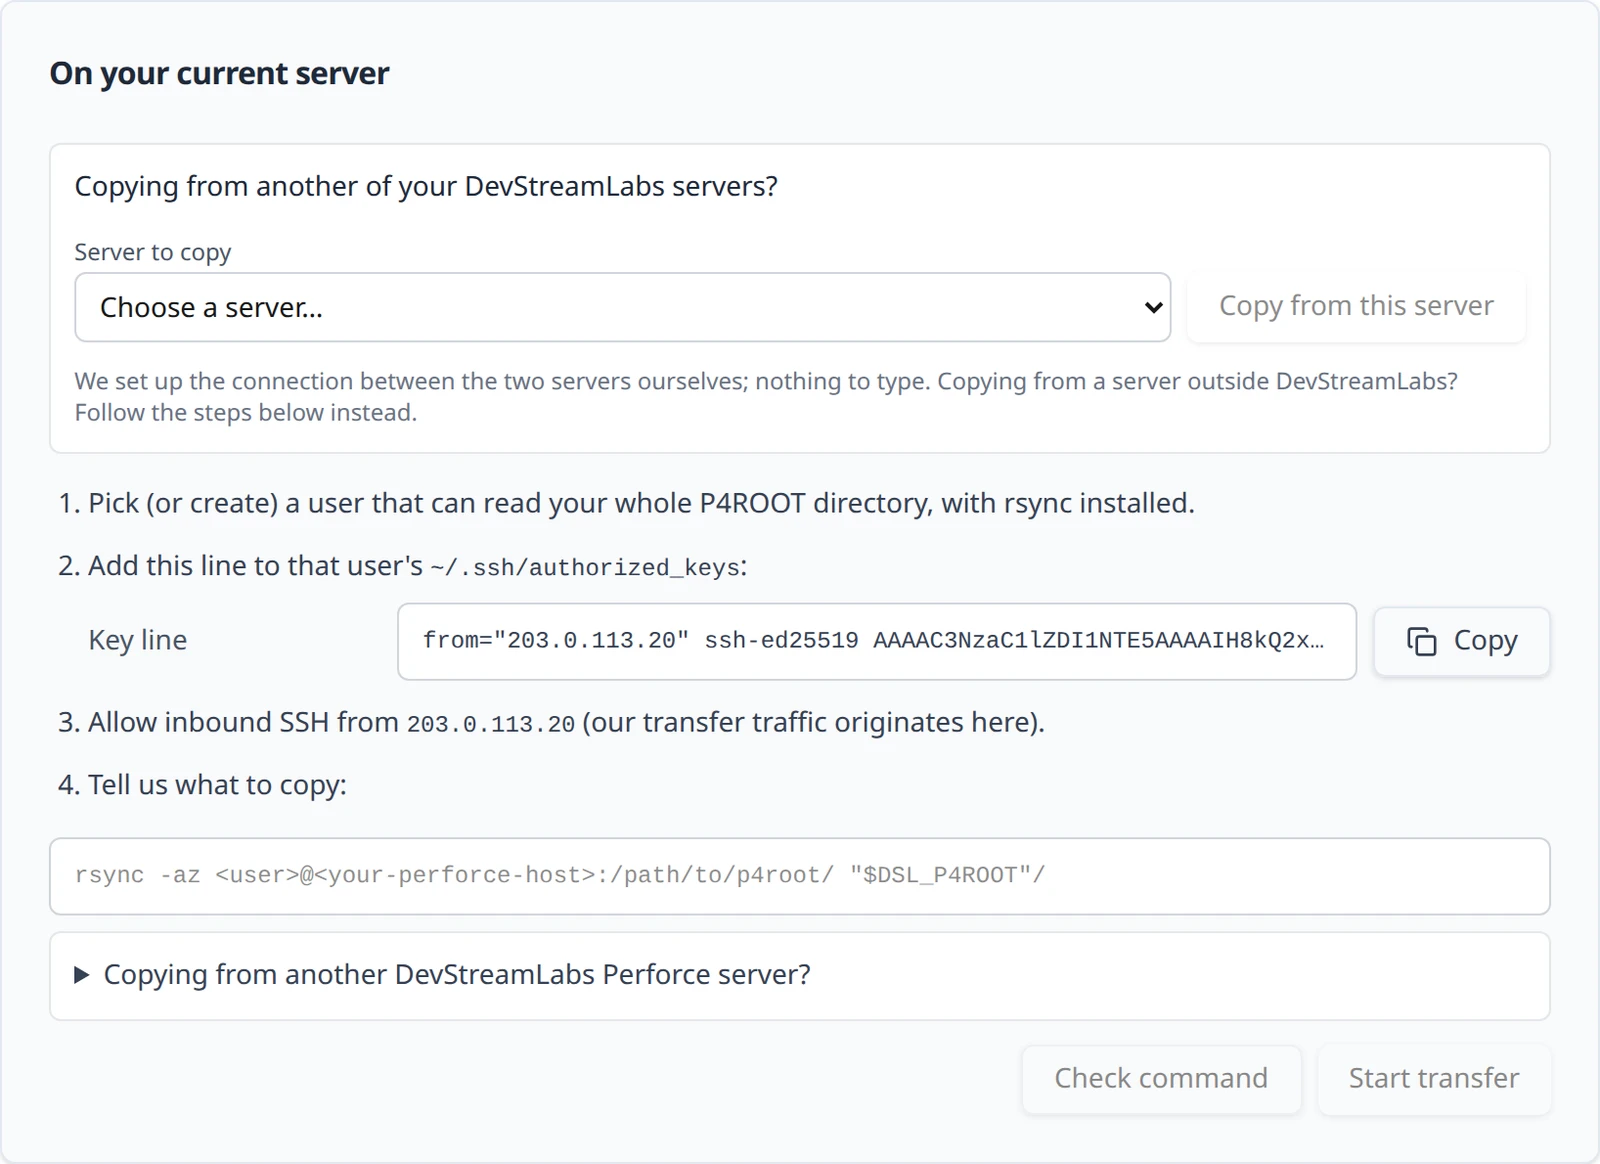Open the 'Choose a server...' dropdown
This screenshot has height=1164, width=1600.
click(x=622, y=307)
